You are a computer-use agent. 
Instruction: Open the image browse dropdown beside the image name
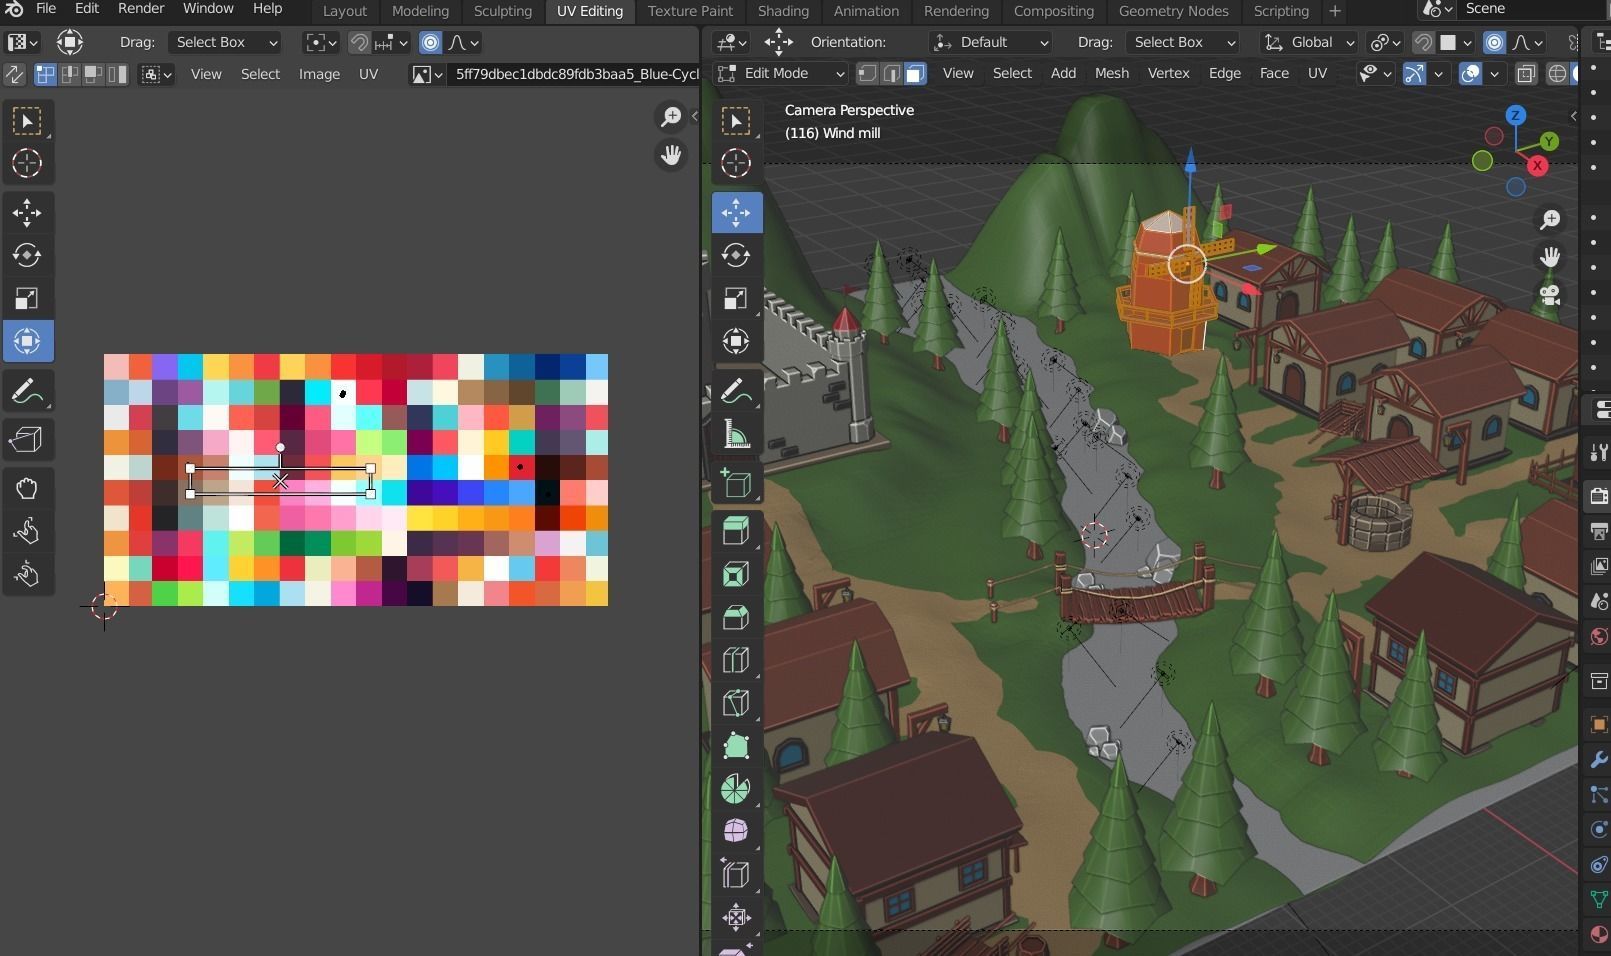(427, 74)
